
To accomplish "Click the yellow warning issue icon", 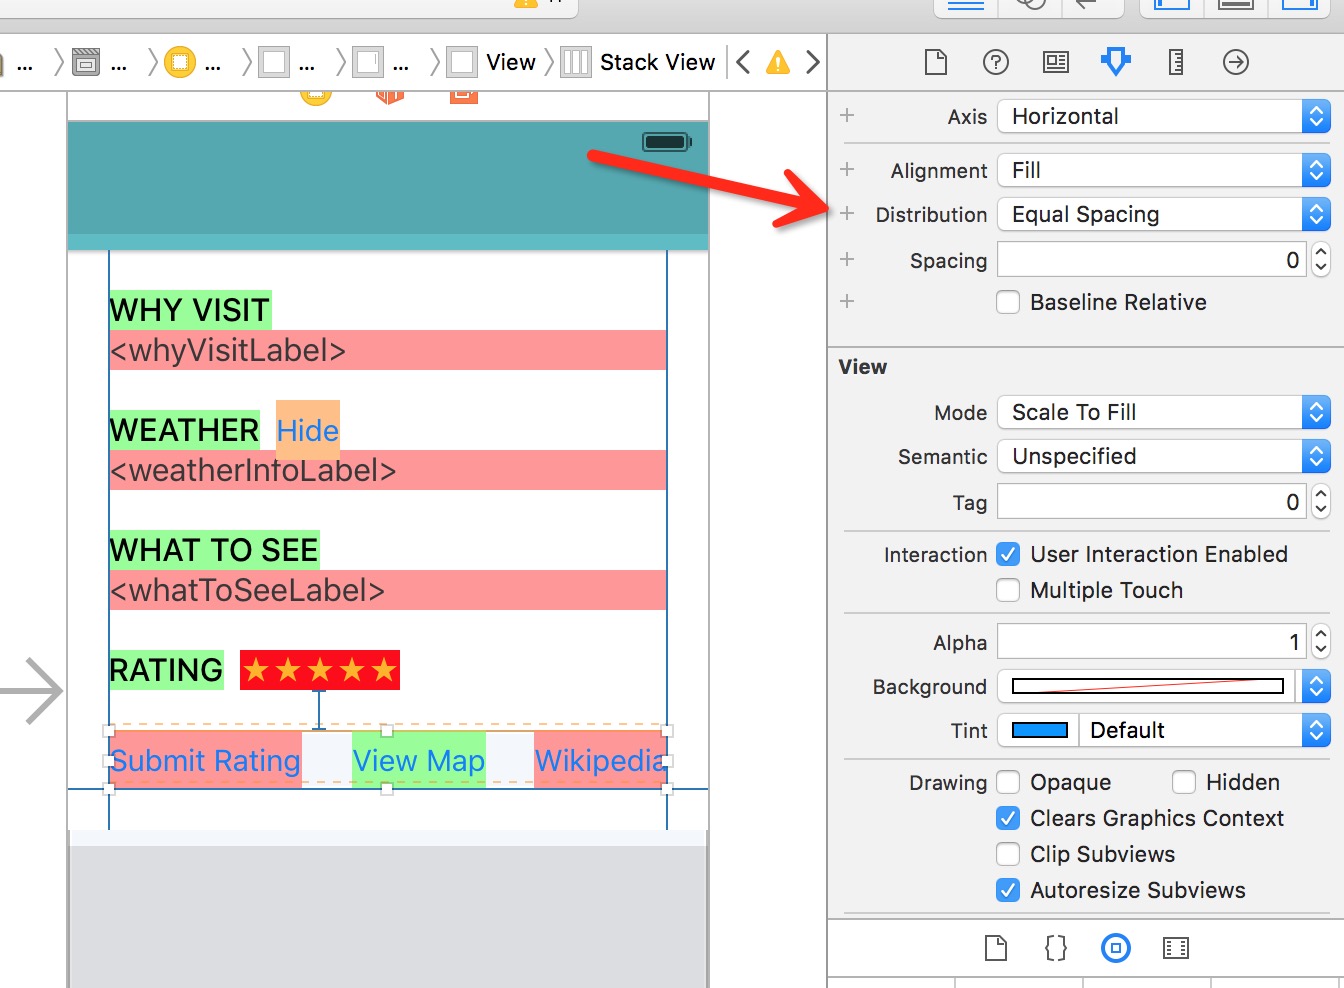I will 777,63.
